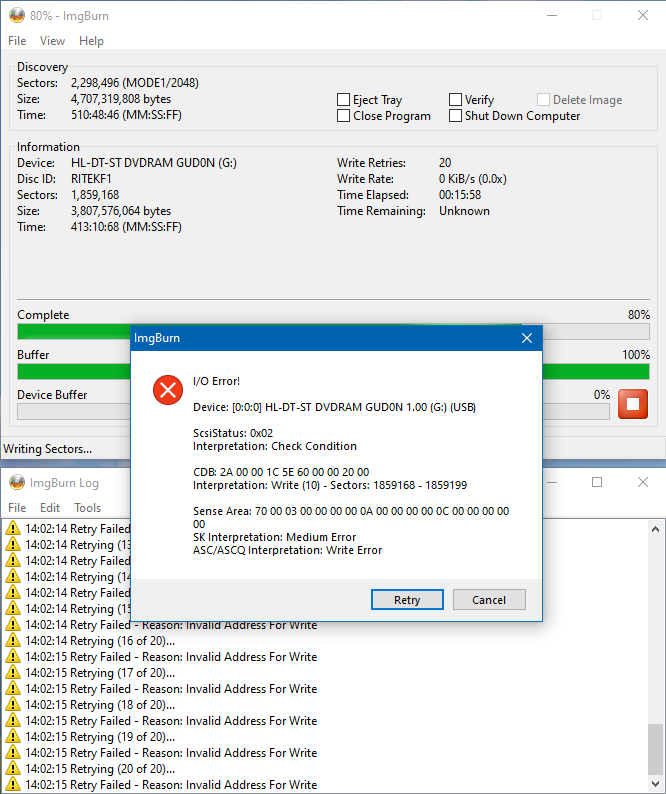Tick the Delete Image checkbox

(543, 100)
